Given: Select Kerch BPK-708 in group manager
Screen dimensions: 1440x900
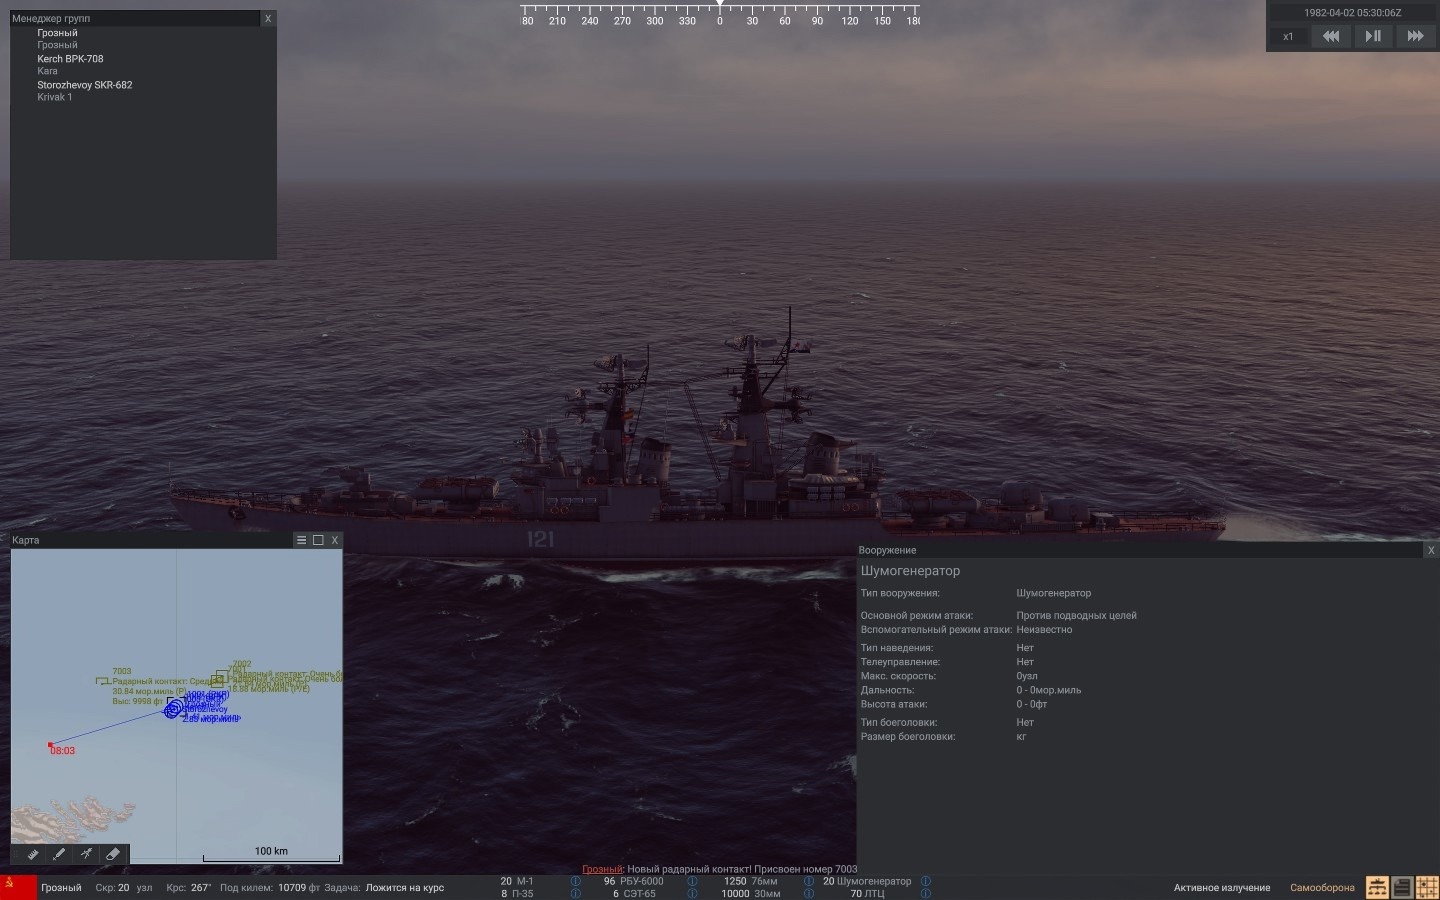Looking at the screenshot, I should 70,59.
